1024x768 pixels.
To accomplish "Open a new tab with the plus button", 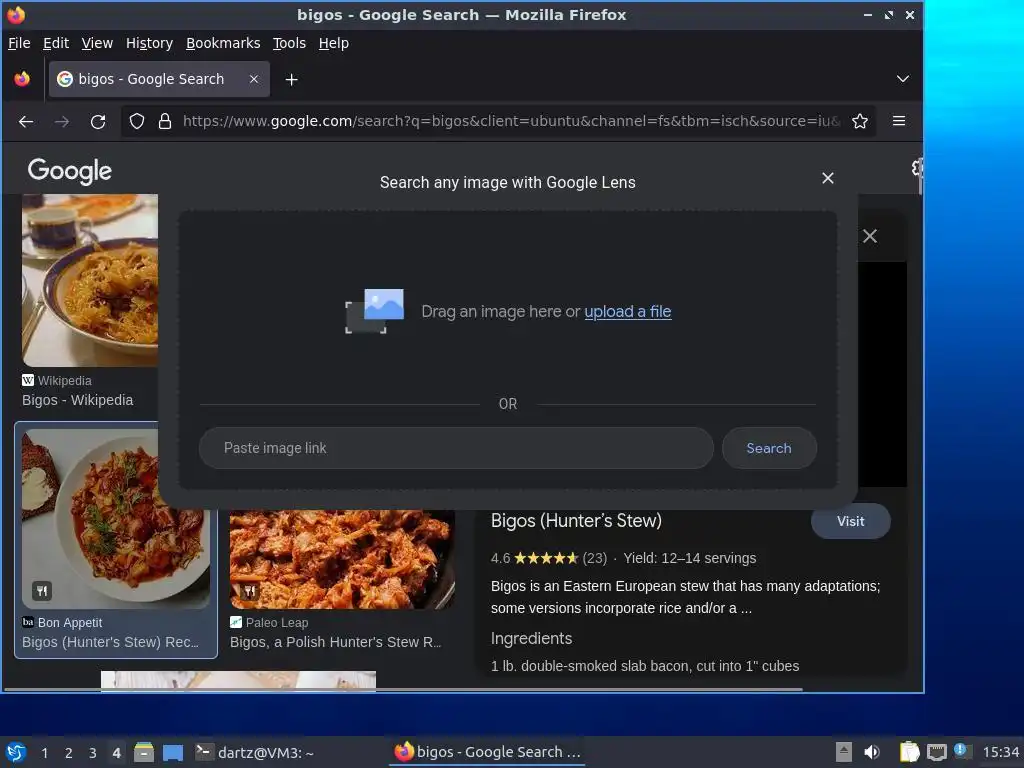I will (x=292, y=80).
